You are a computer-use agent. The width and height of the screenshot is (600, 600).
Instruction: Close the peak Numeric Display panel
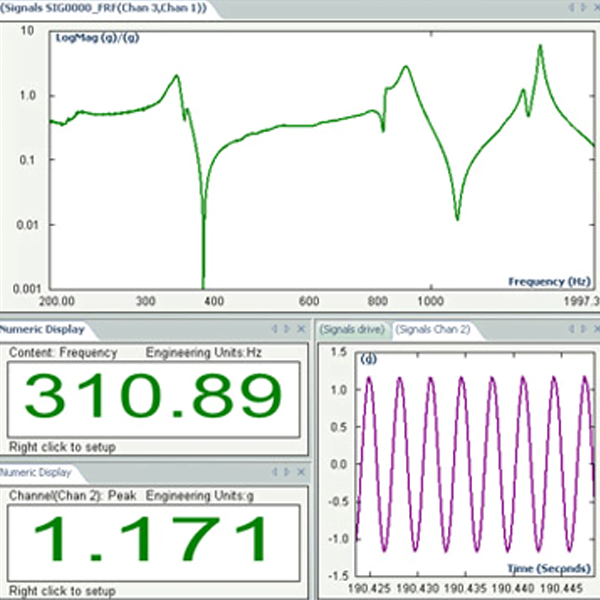pos(302,473)
